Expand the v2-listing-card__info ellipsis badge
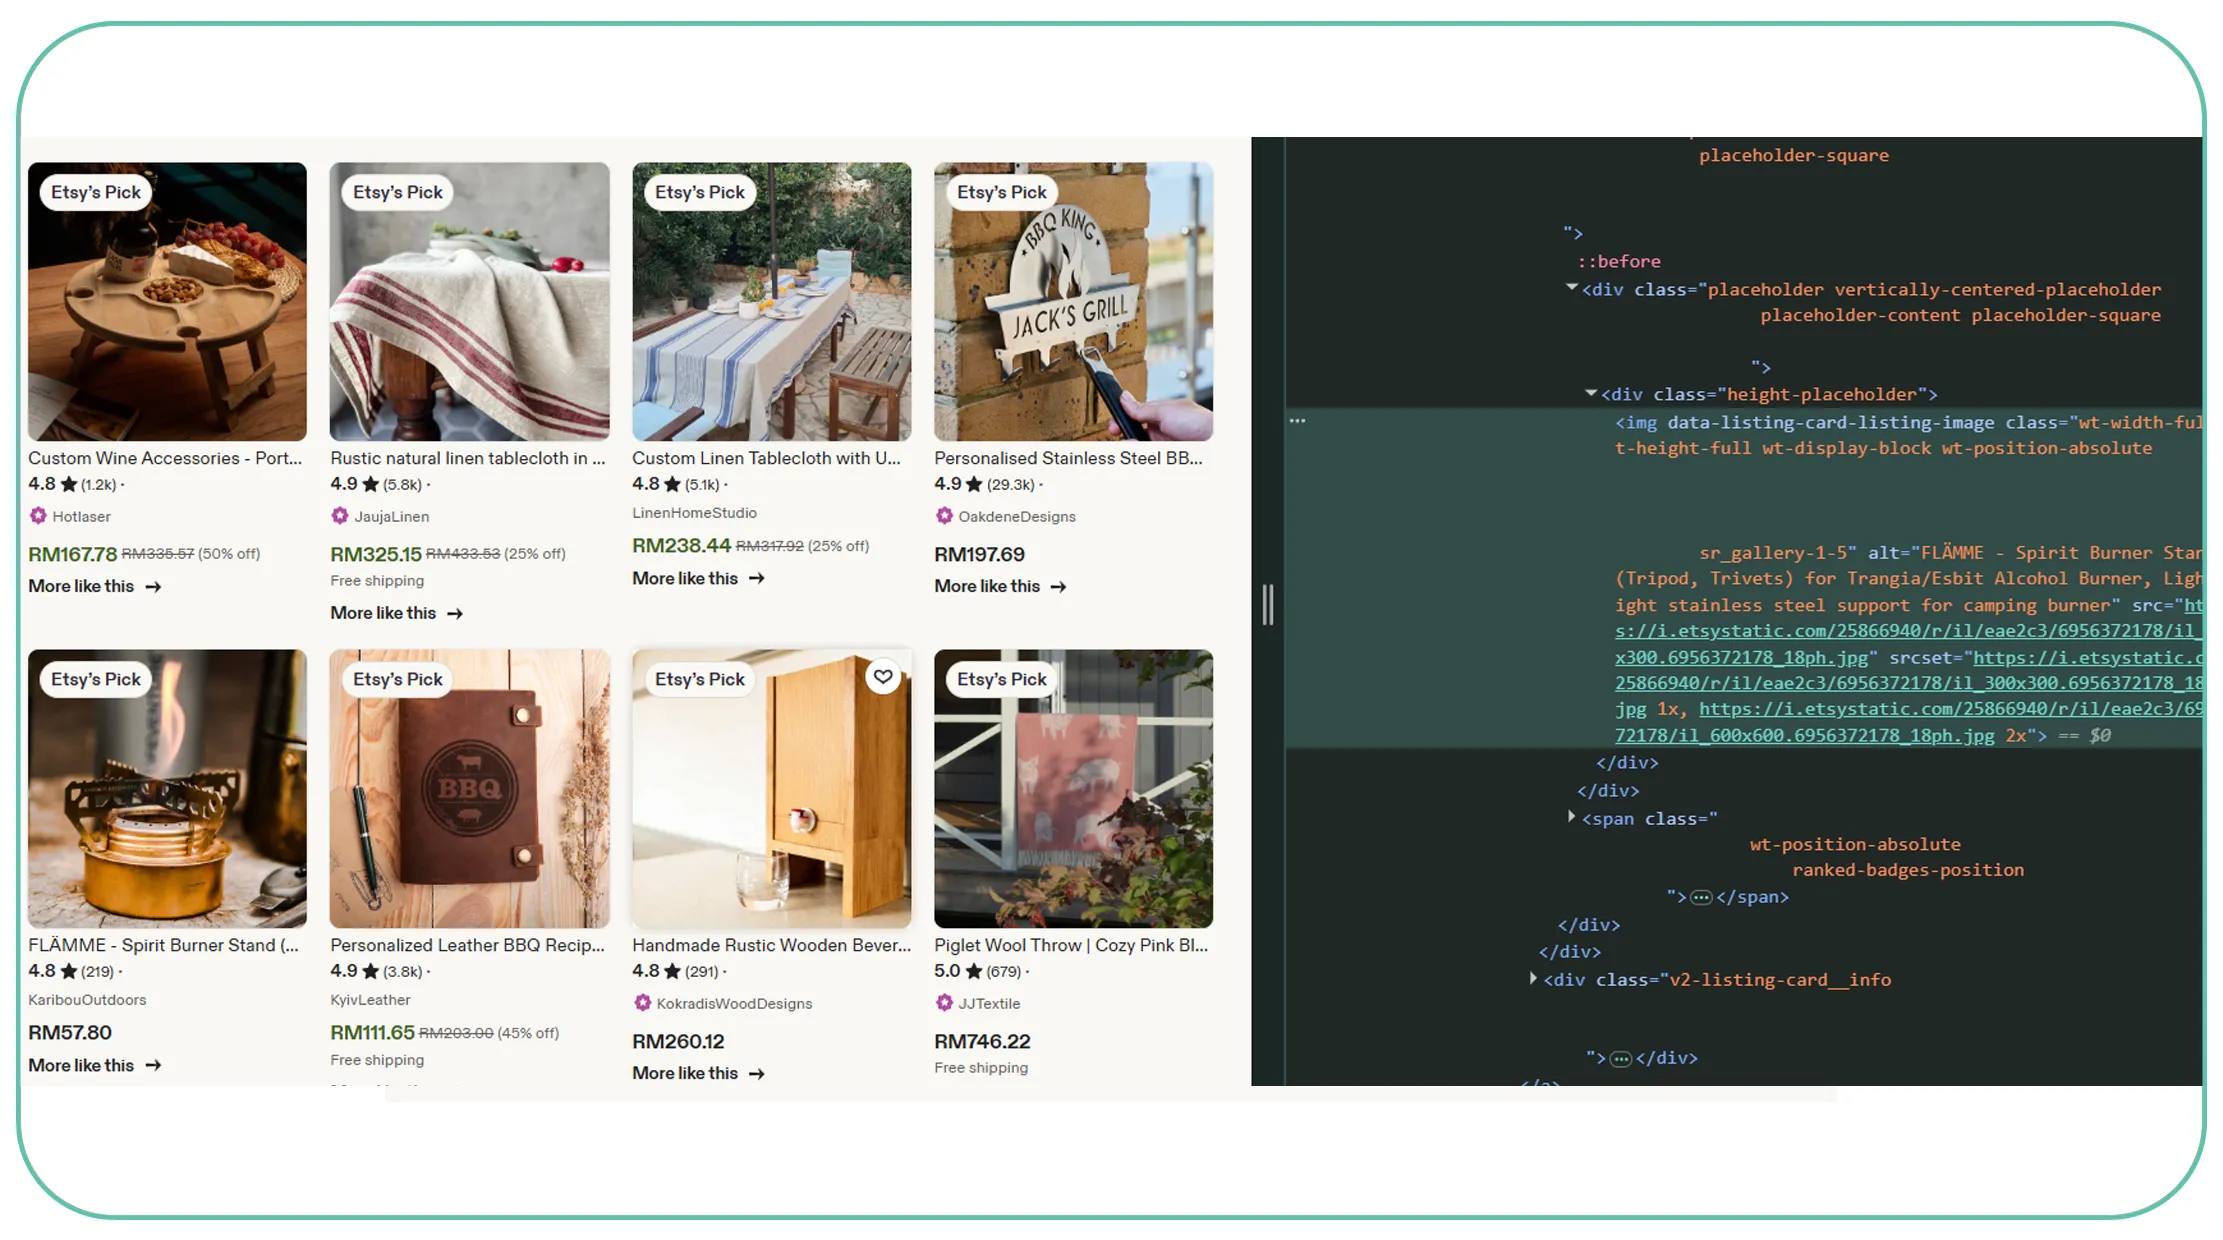 click(x=1621, y=1059)
